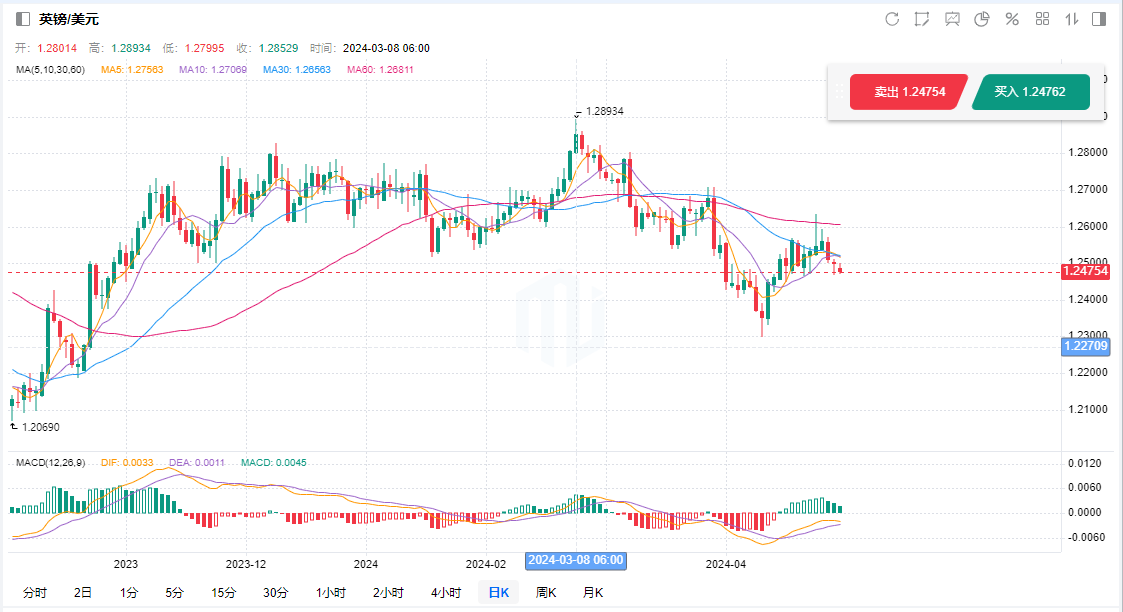
Task: Click the 买入 1.24762 buy button
Action: pyautogui.click(x=1029, y=92)
